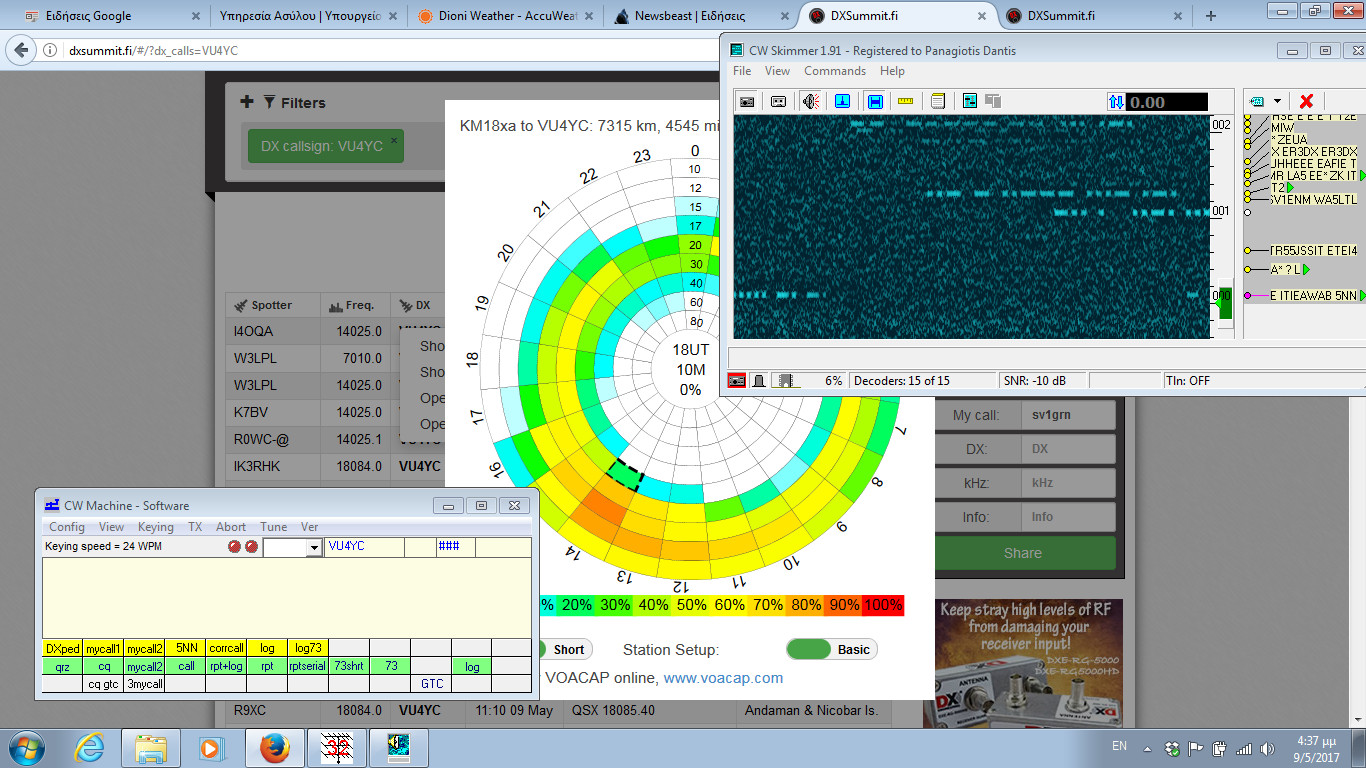Click the kHz input field
Viewport: 1366px width, 768px height.
[1067, 483]
